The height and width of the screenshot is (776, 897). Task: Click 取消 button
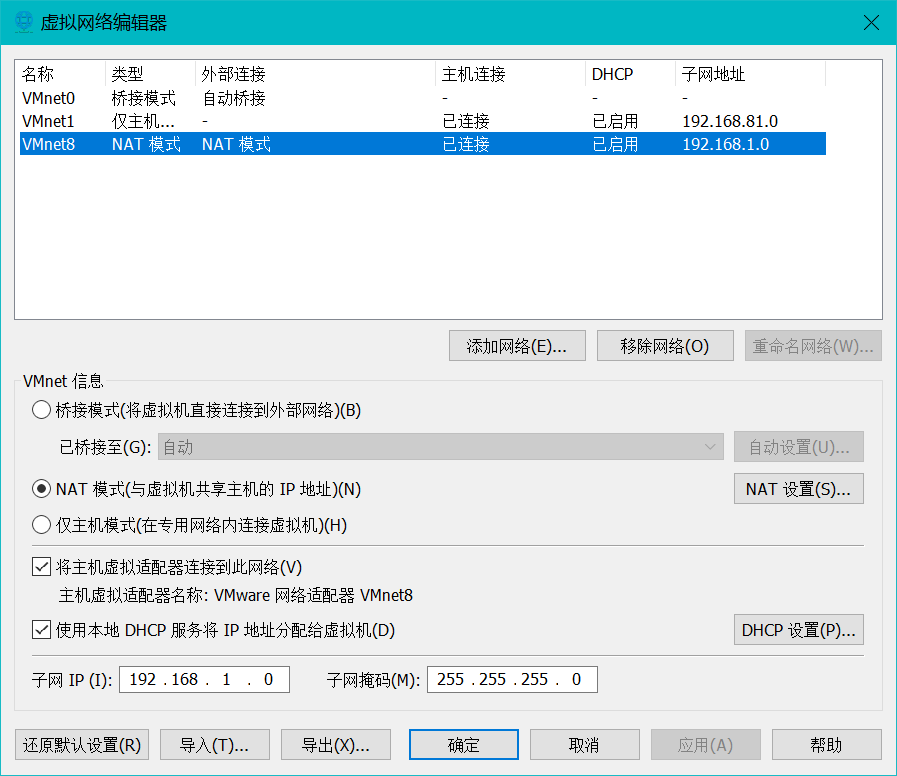point(584,745)
